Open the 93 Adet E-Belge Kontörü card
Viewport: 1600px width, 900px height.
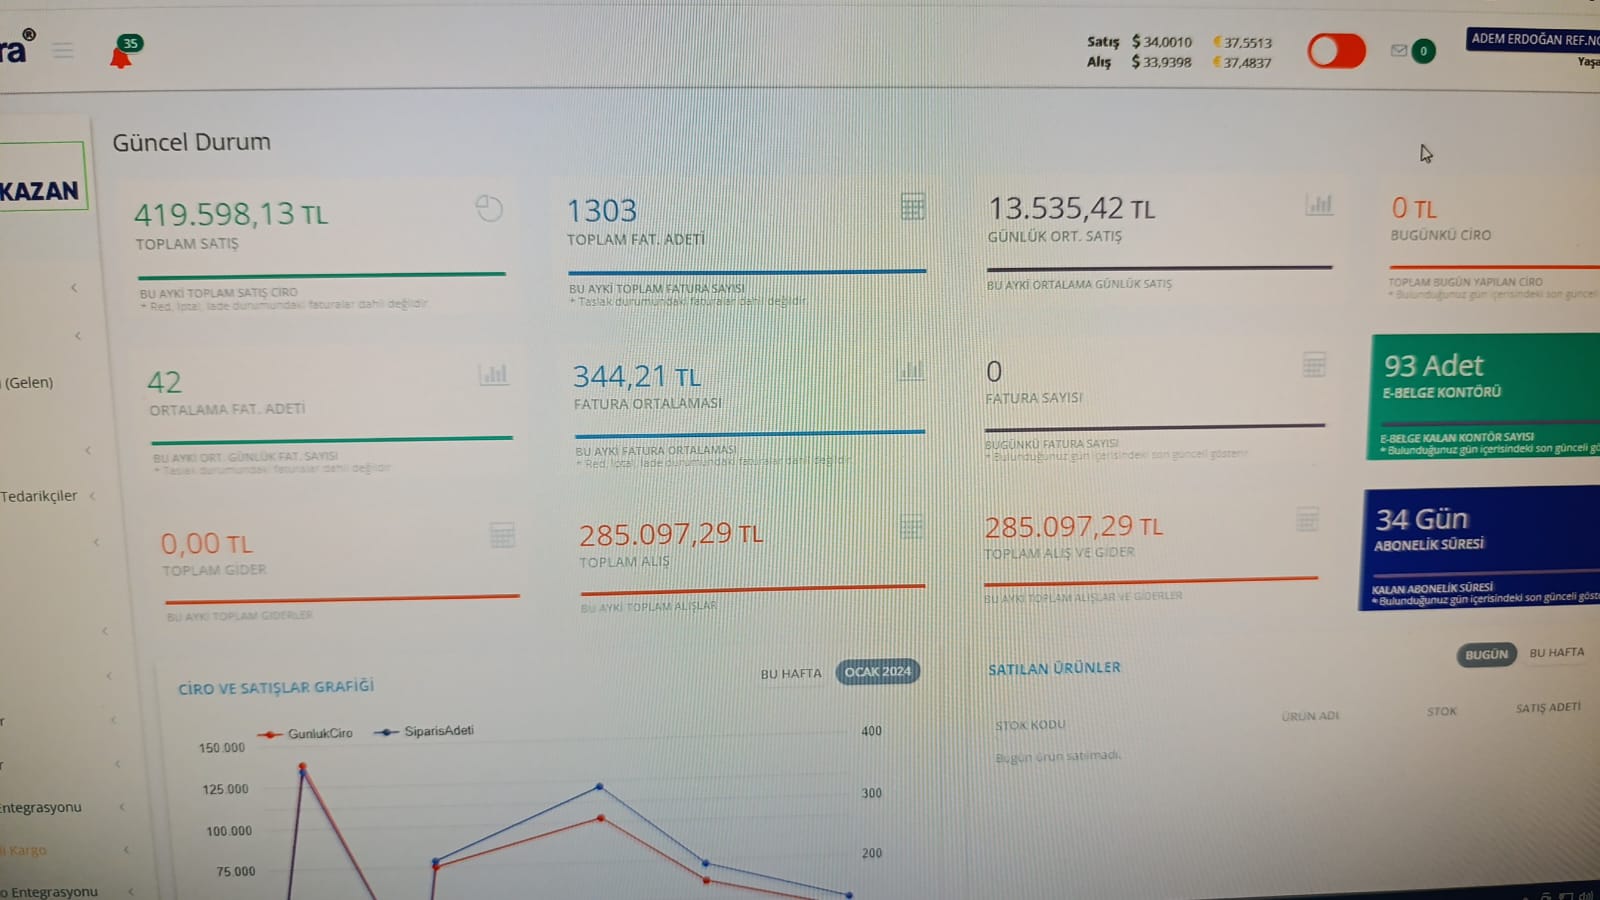click(x=1485, y=396)
